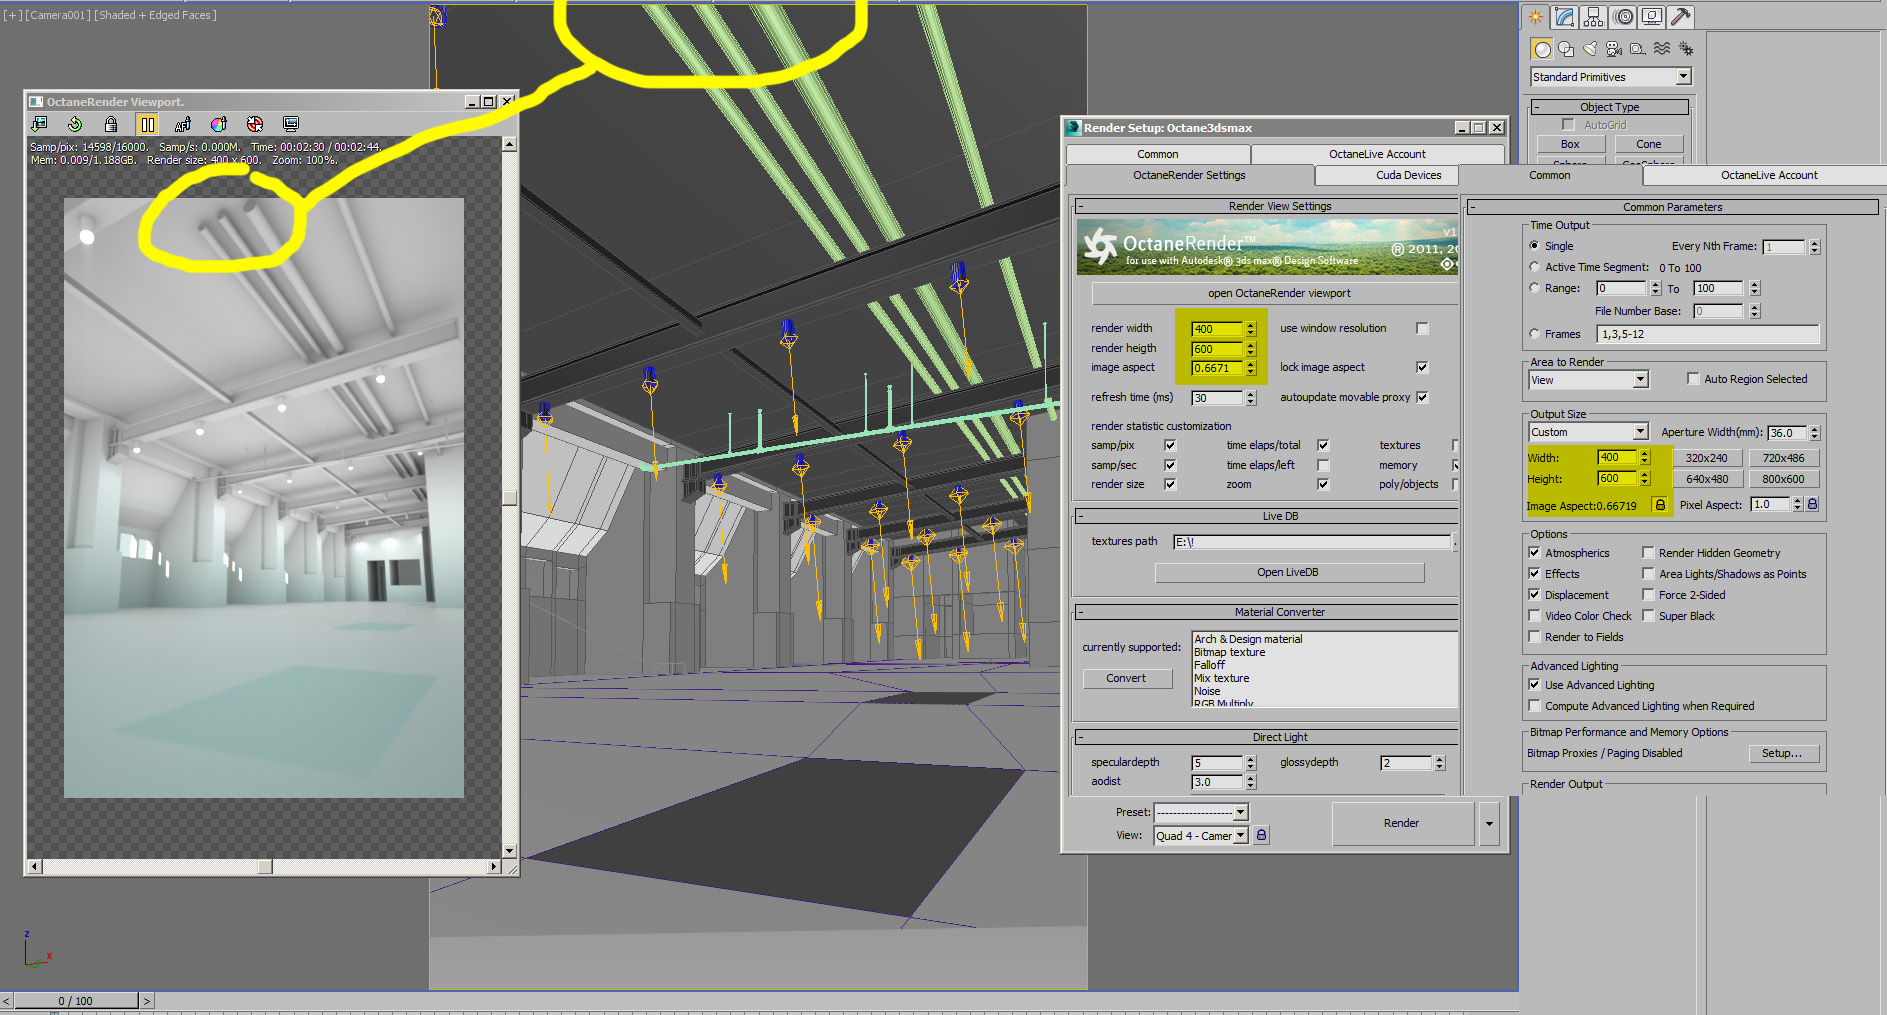This screenshot has height=1015, width=1887.
Task: Click the bitmap proxies Setup... button
Action: (x=1782, y=753)
